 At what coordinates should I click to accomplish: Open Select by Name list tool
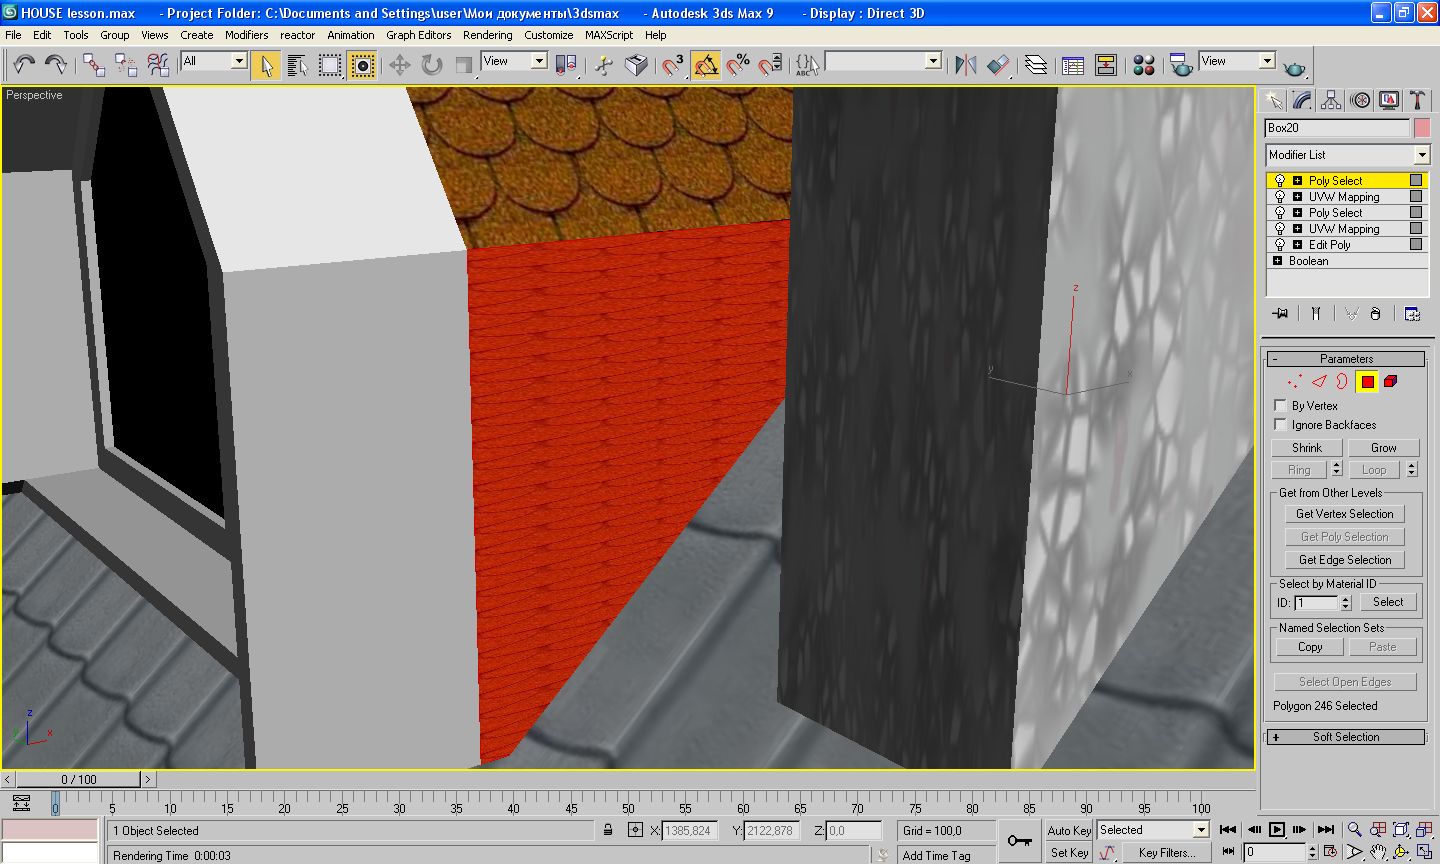point(297,65)
